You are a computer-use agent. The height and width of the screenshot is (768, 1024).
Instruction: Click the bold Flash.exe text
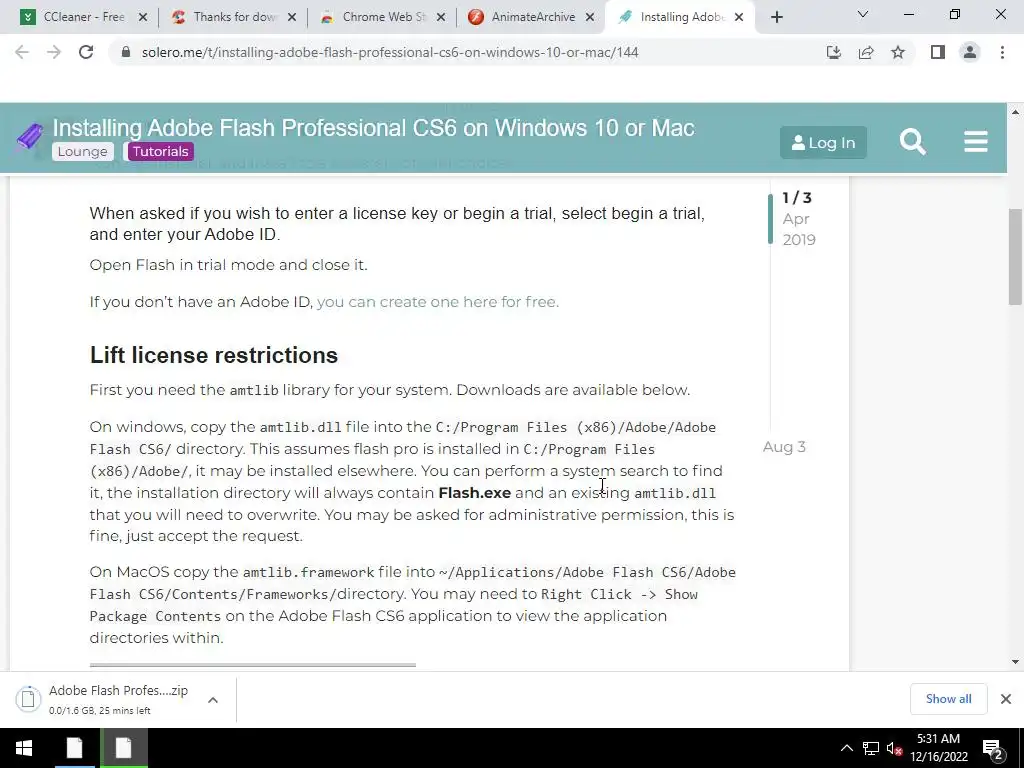click(475, 492)
